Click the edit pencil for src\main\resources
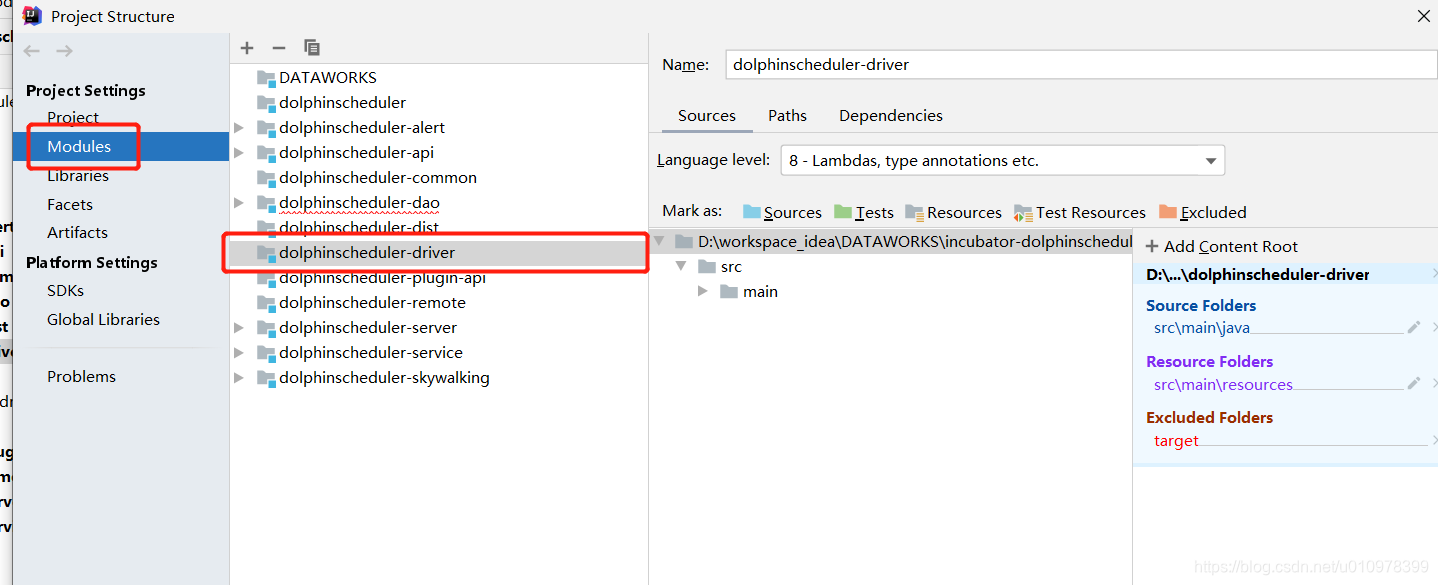Viewport: 1438px width, 585px height. click(1414, 383)
